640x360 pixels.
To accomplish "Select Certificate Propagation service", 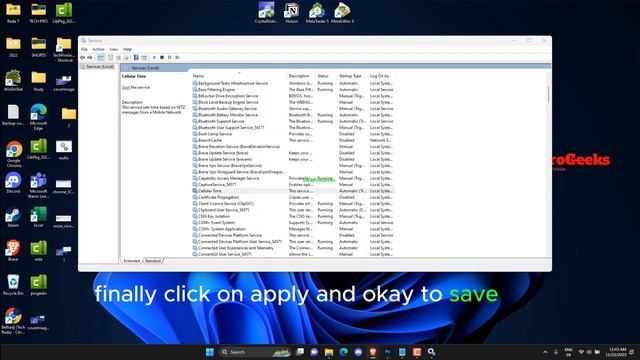I will coord(292,197).
